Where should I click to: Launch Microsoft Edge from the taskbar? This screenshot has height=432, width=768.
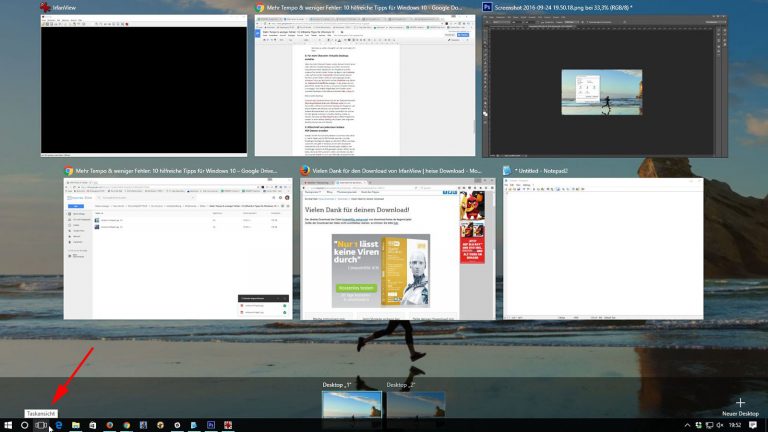(x=59, y=425)
